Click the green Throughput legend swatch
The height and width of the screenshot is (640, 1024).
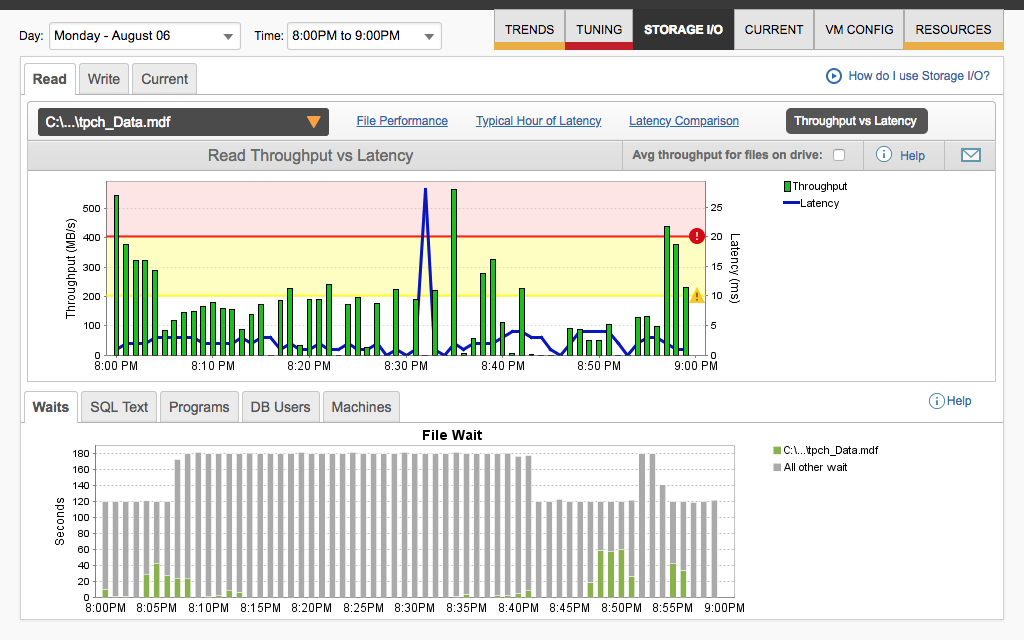pos(788,186)
